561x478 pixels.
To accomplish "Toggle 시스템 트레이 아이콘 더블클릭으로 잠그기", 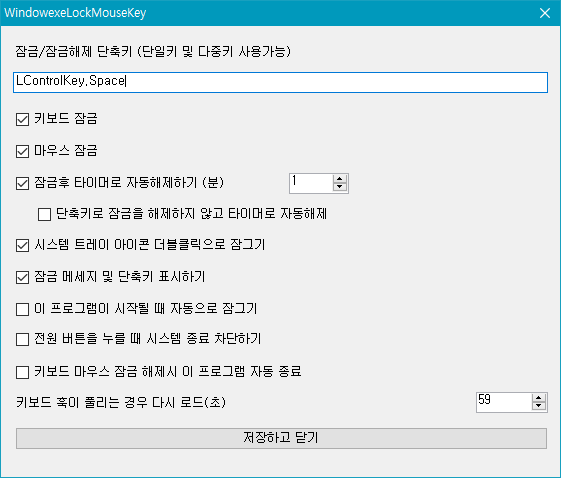I will click(x=23, y=246).
